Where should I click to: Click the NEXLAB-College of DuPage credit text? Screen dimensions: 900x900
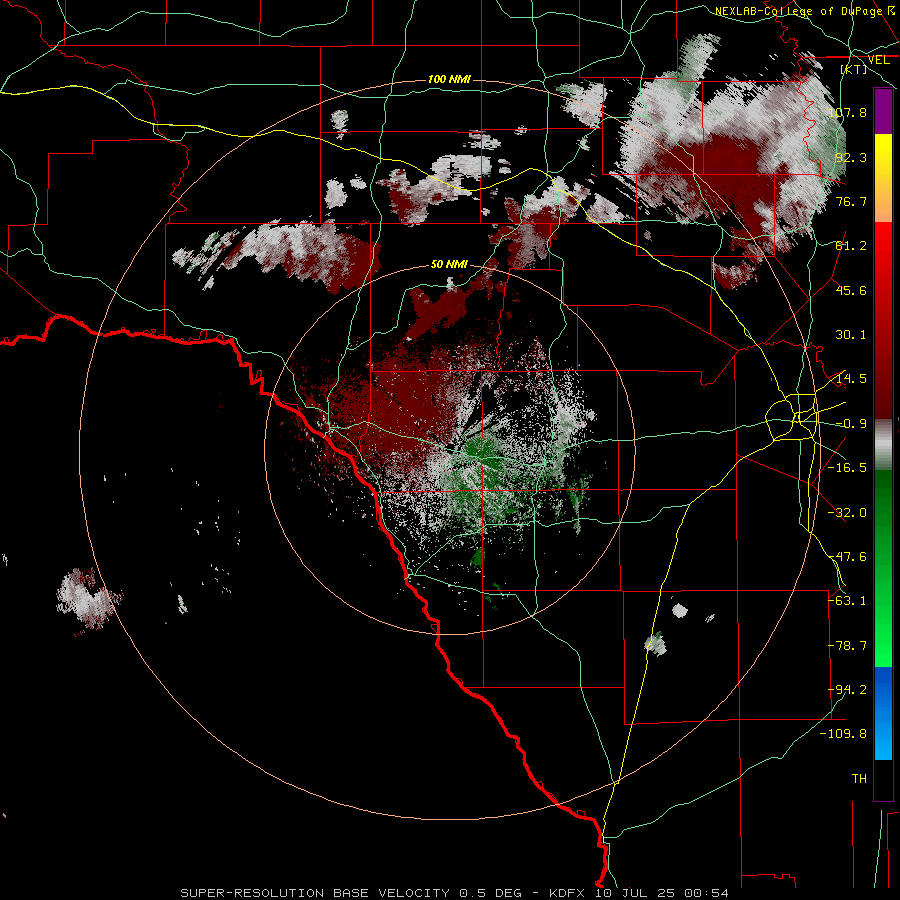pyautogui.click(x=798, y=11)
